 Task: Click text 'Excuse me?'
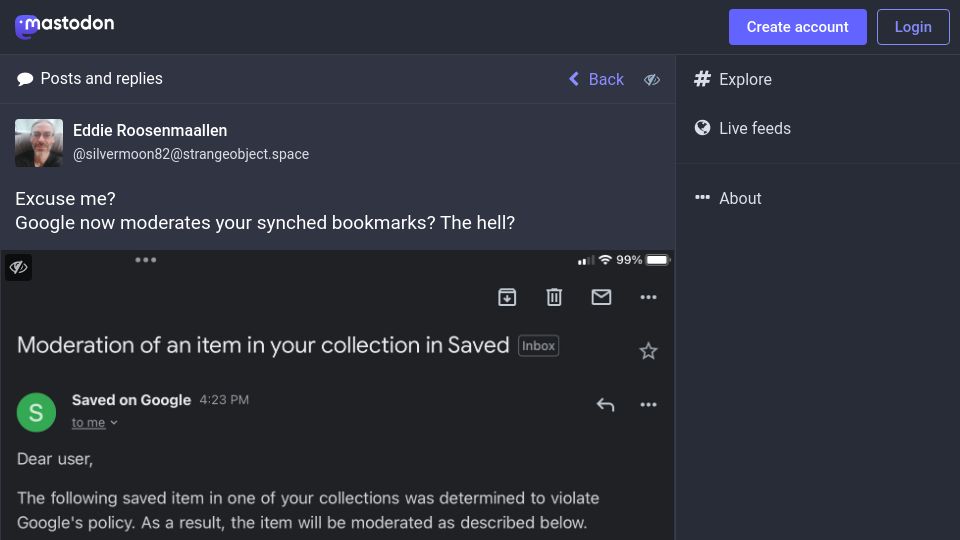(x=66, y=198)
